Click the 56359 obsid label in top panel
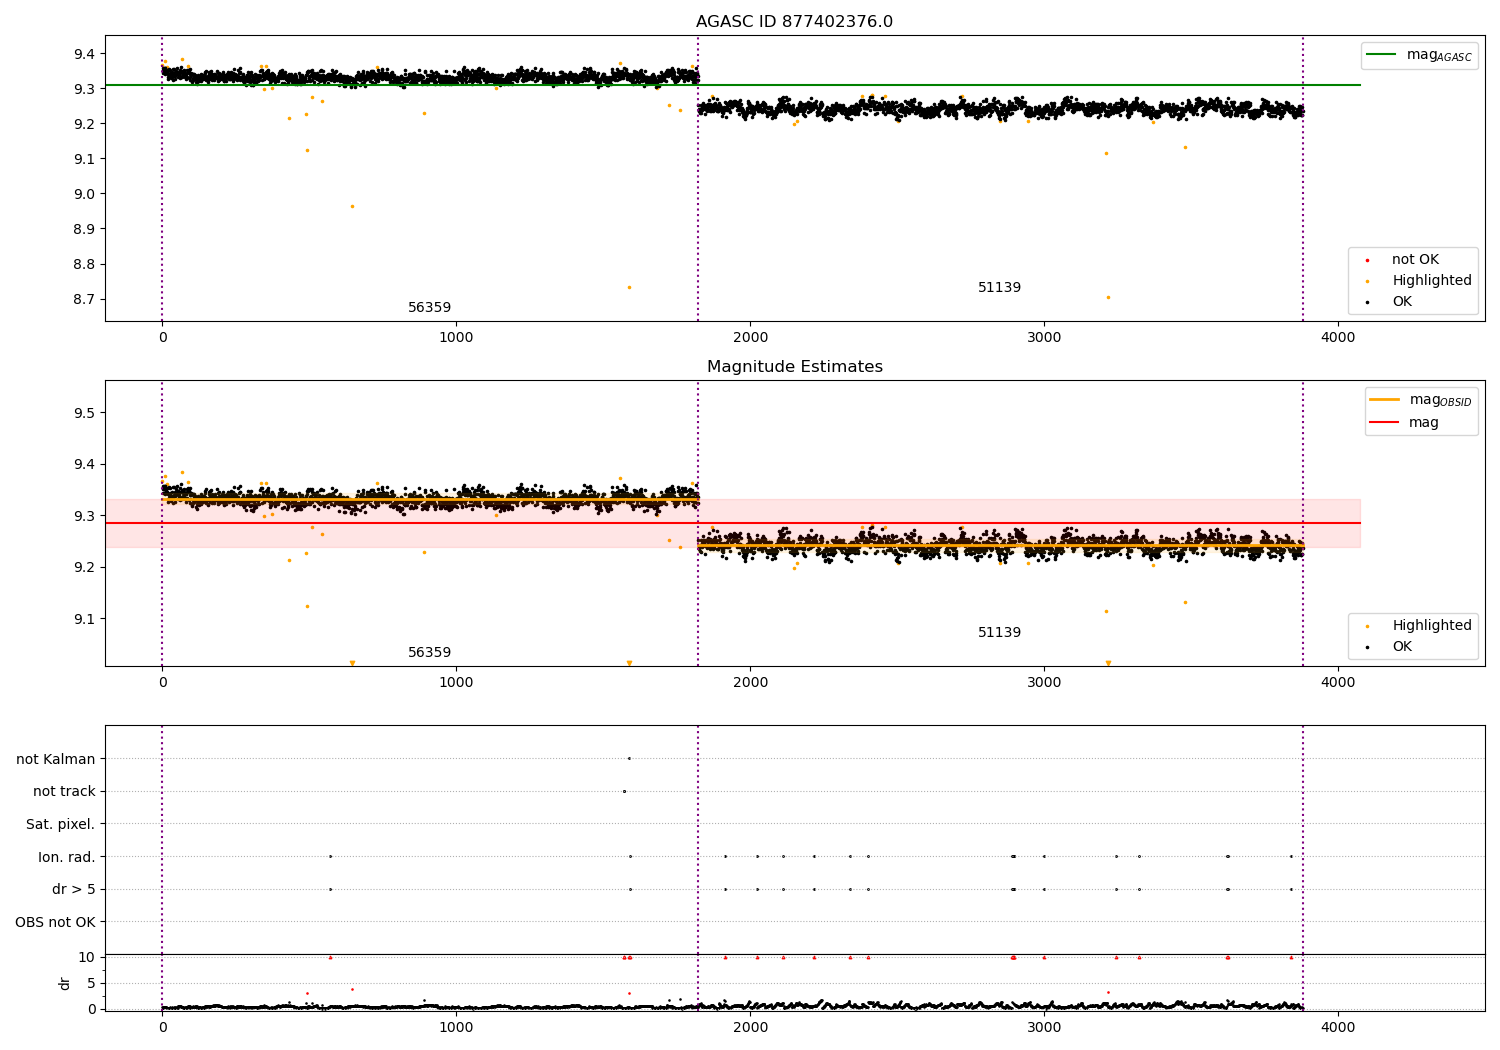The width and height of the screenshot is (1500, 1050). (x=429, y=308)
